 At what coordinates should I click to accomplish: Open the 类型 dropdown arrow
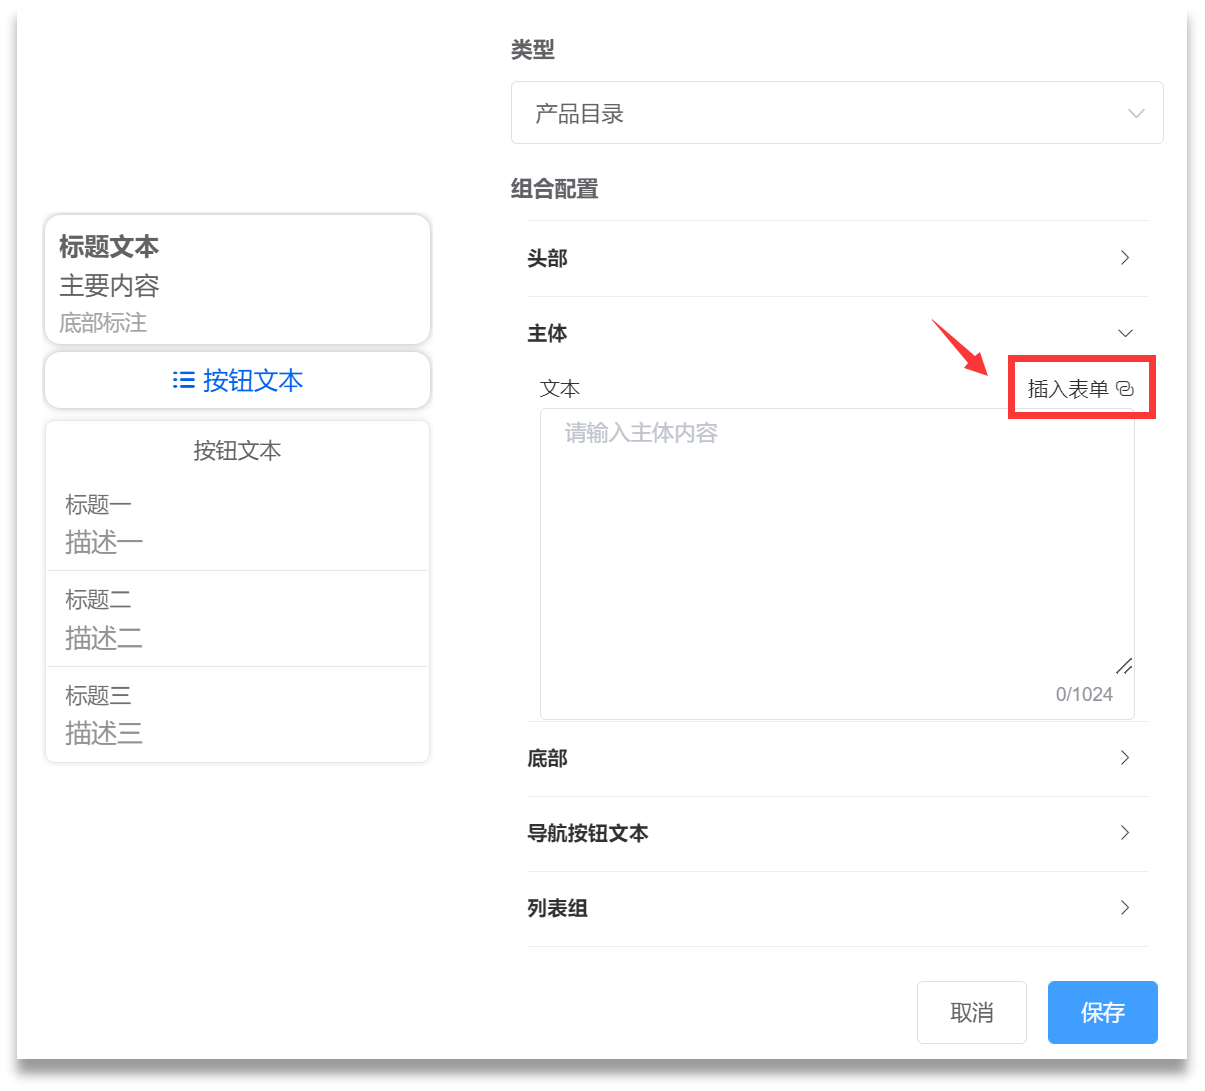pos(1135,113)
